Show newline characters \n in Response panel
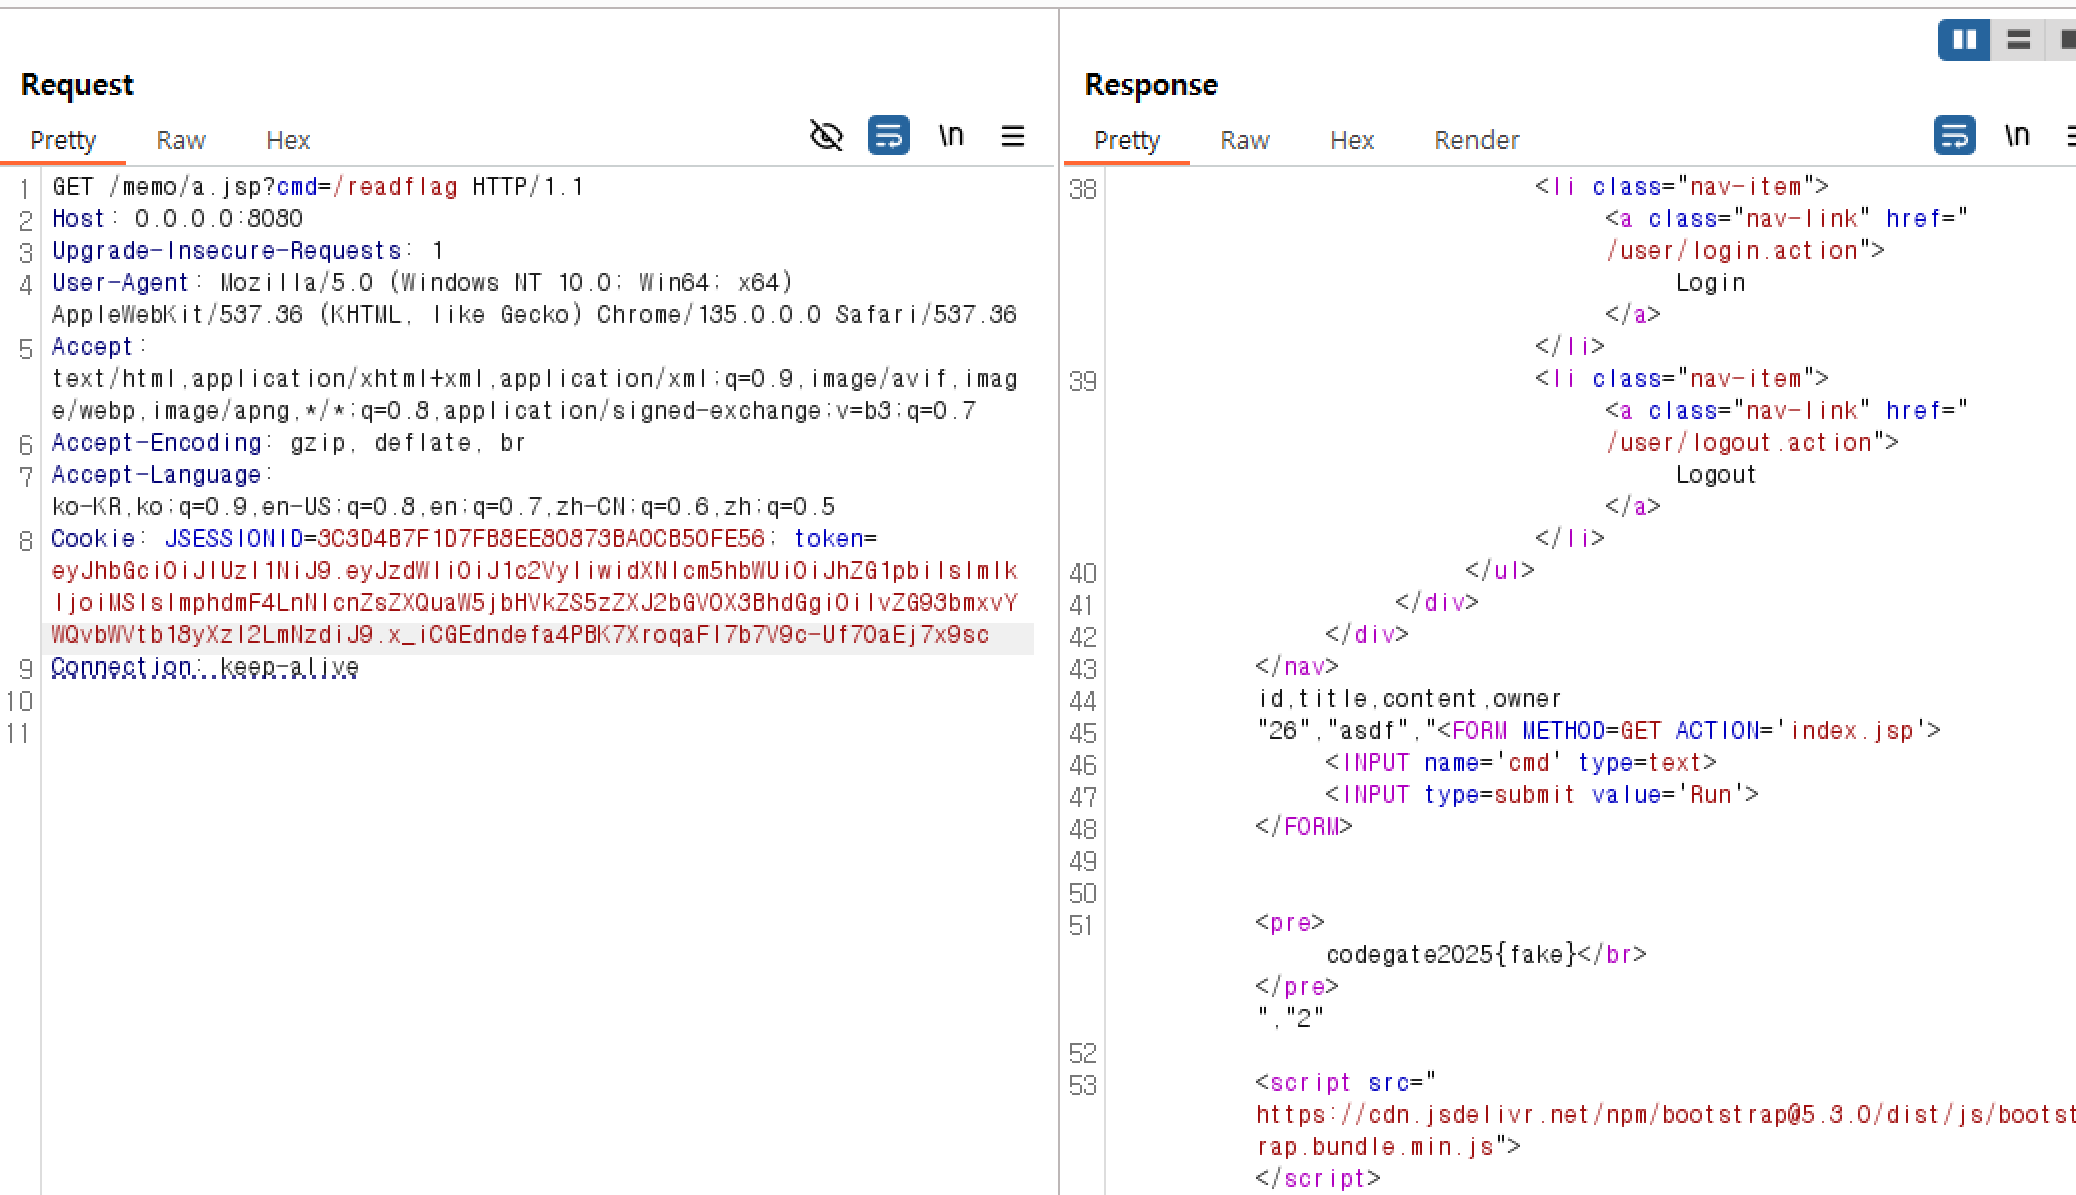Viewport: 2076px width, 1195px height. (2017, 135)
